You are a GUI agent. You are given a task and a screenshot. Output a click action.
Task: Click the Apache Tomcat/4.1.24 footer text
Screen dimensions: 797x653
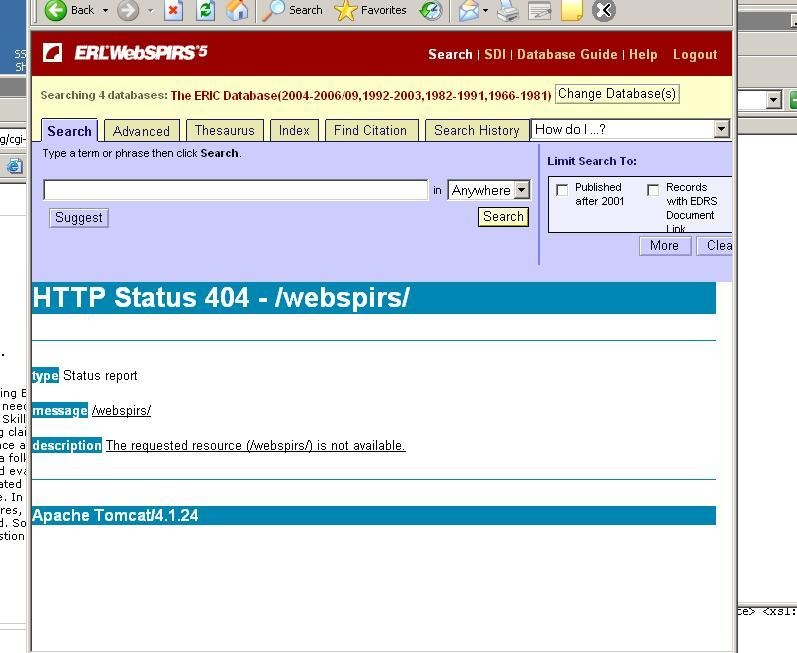115,515
